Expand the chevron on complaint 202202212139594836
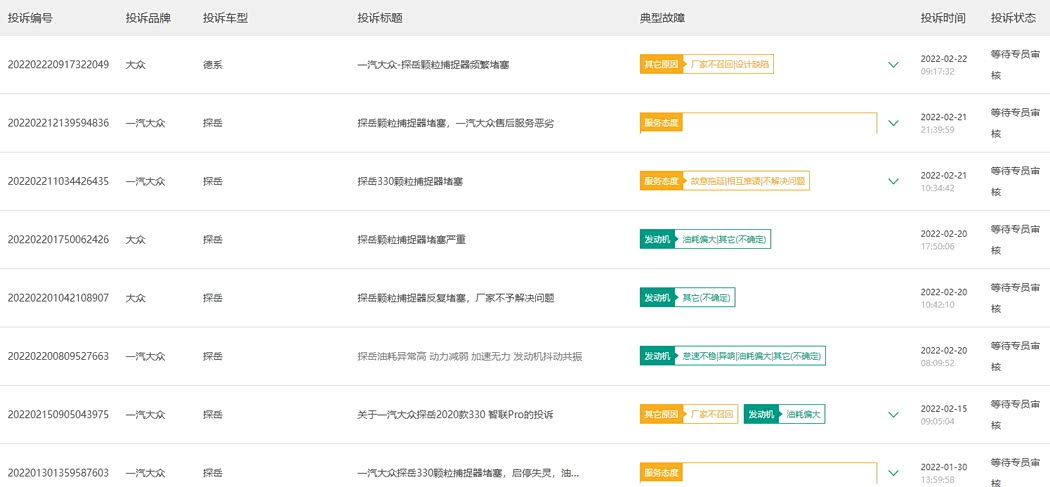The width and height of the screenshot is (1050, 487). (893, 123)
